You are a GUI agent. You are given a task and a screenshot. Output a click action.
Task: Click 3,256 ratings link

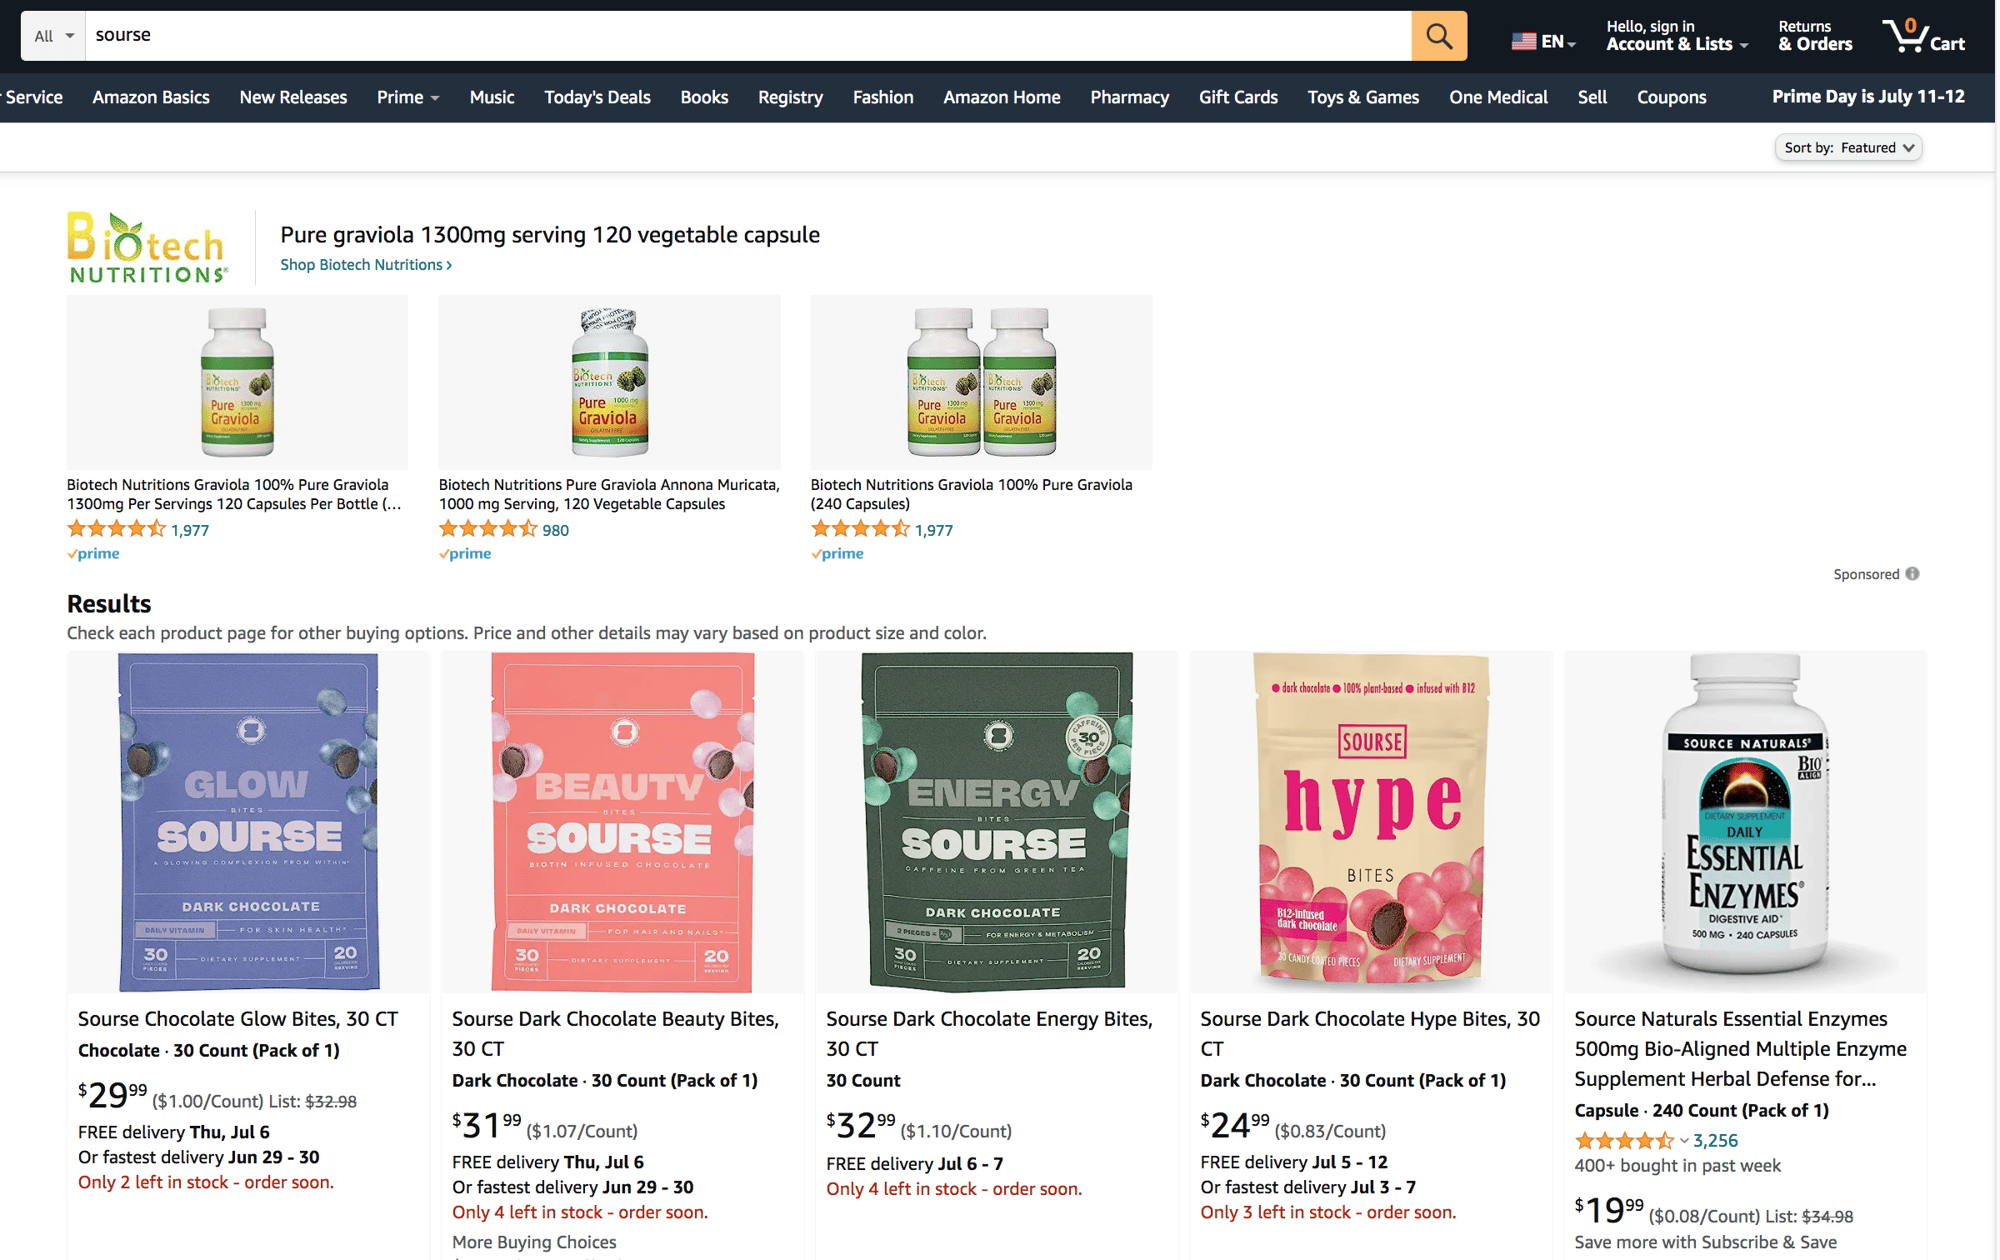pos(1715,1141)
